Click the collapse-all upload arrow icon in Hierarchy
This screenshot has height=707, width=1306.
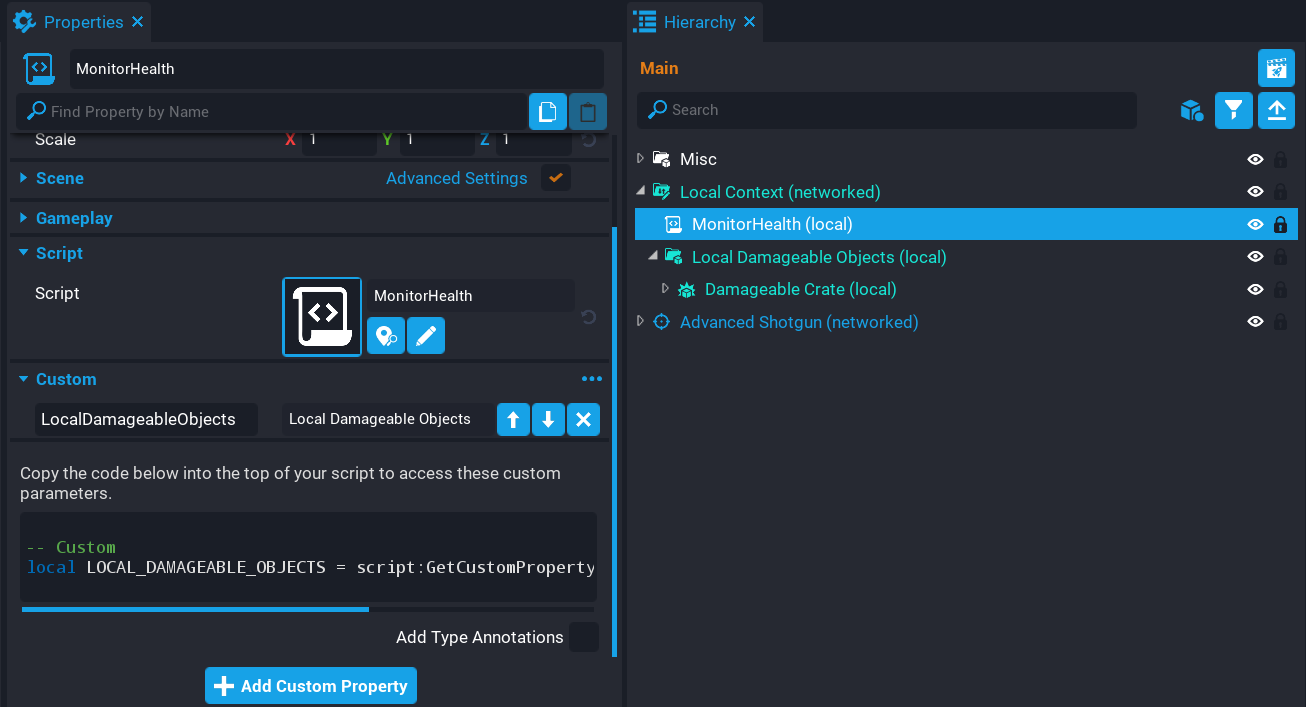[1276, 110]
